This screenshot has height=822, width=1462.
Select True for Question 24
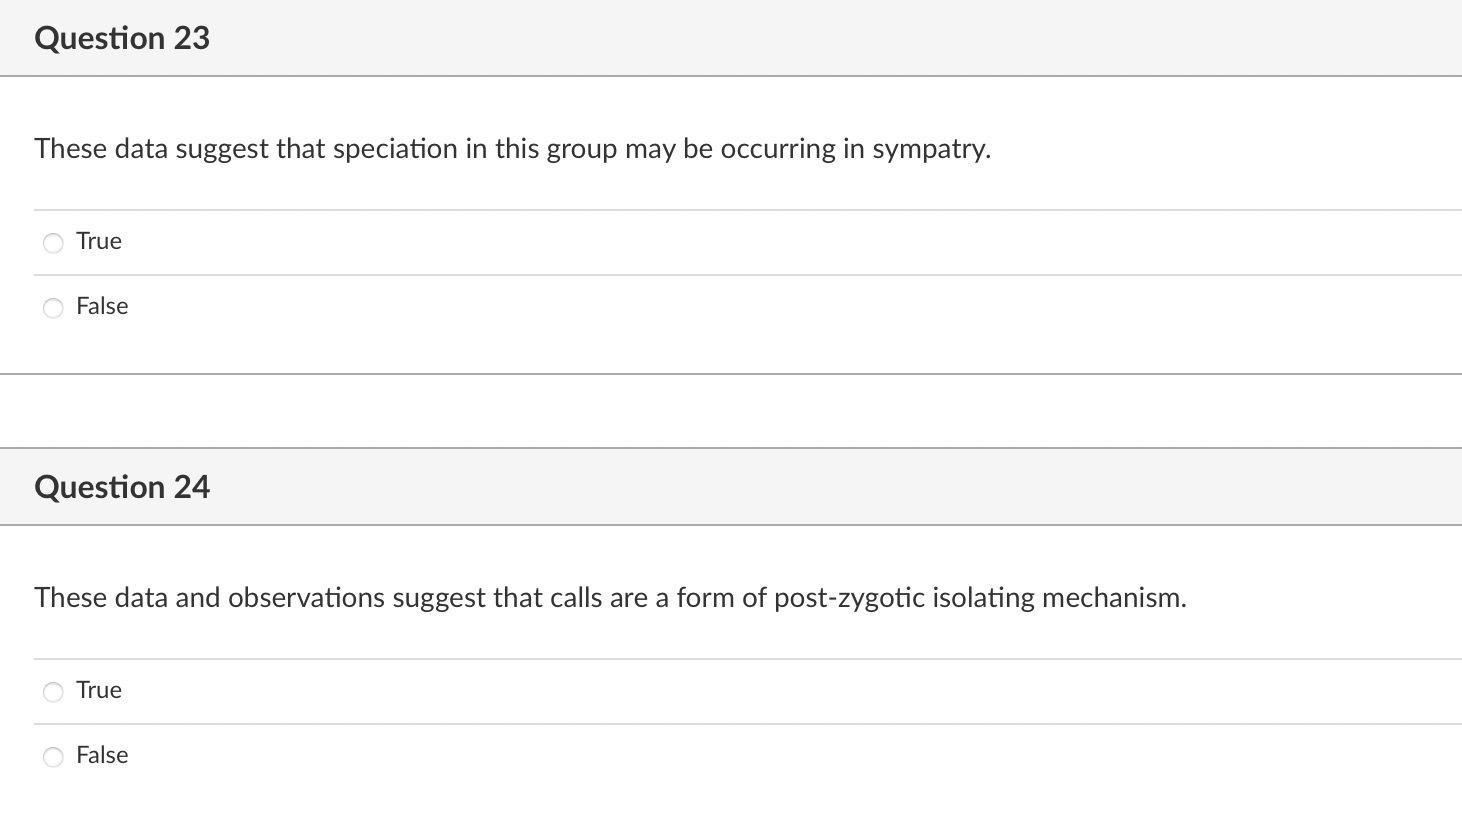pyautogui.click(x=53, y=691)
